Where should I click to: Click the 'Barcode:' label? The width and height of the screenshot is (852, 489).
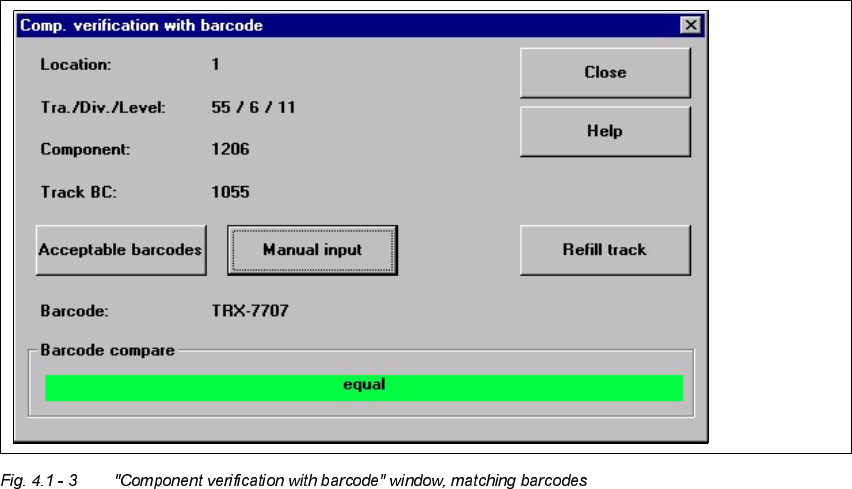(x=74, y=311)
